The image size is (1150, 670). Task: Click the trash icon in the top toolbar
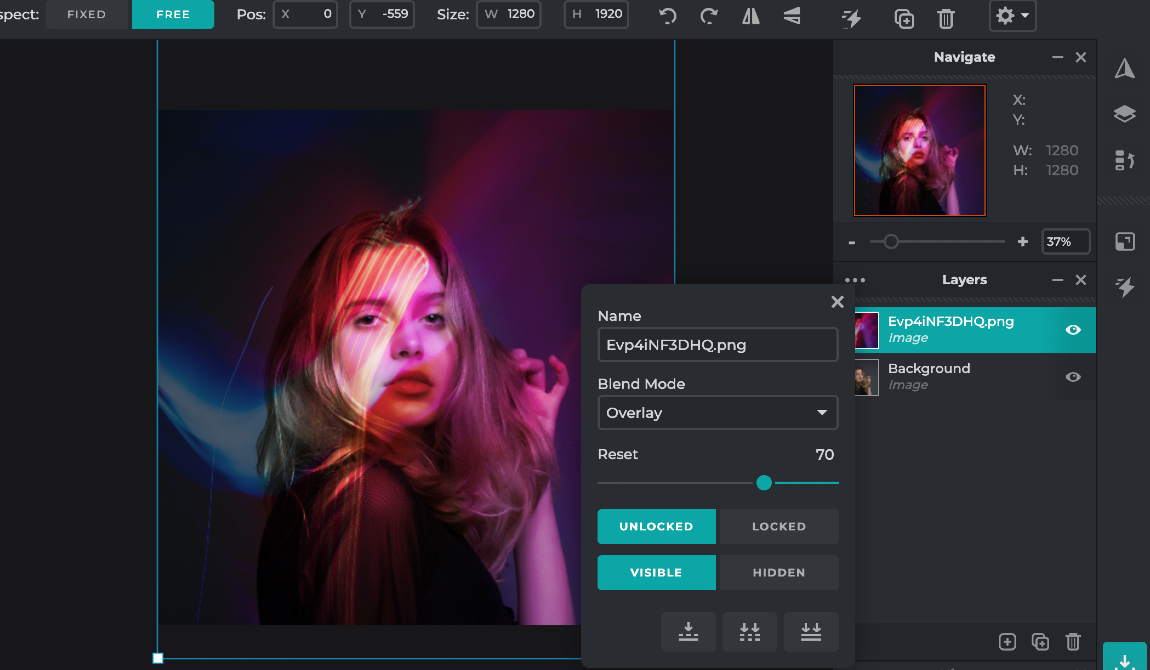946,16
